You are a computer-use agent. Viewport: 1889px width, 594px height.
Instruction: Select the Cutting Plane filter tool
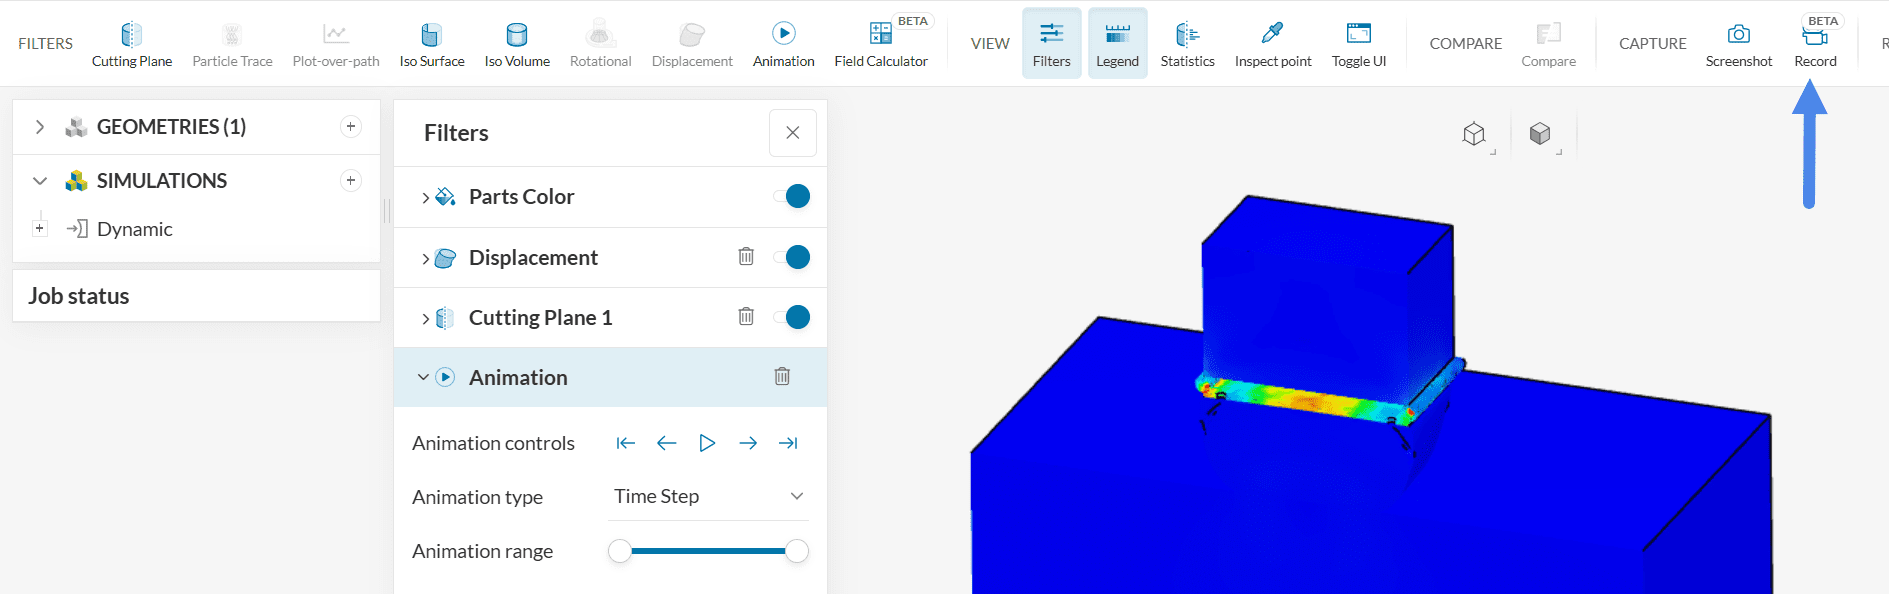131,45
